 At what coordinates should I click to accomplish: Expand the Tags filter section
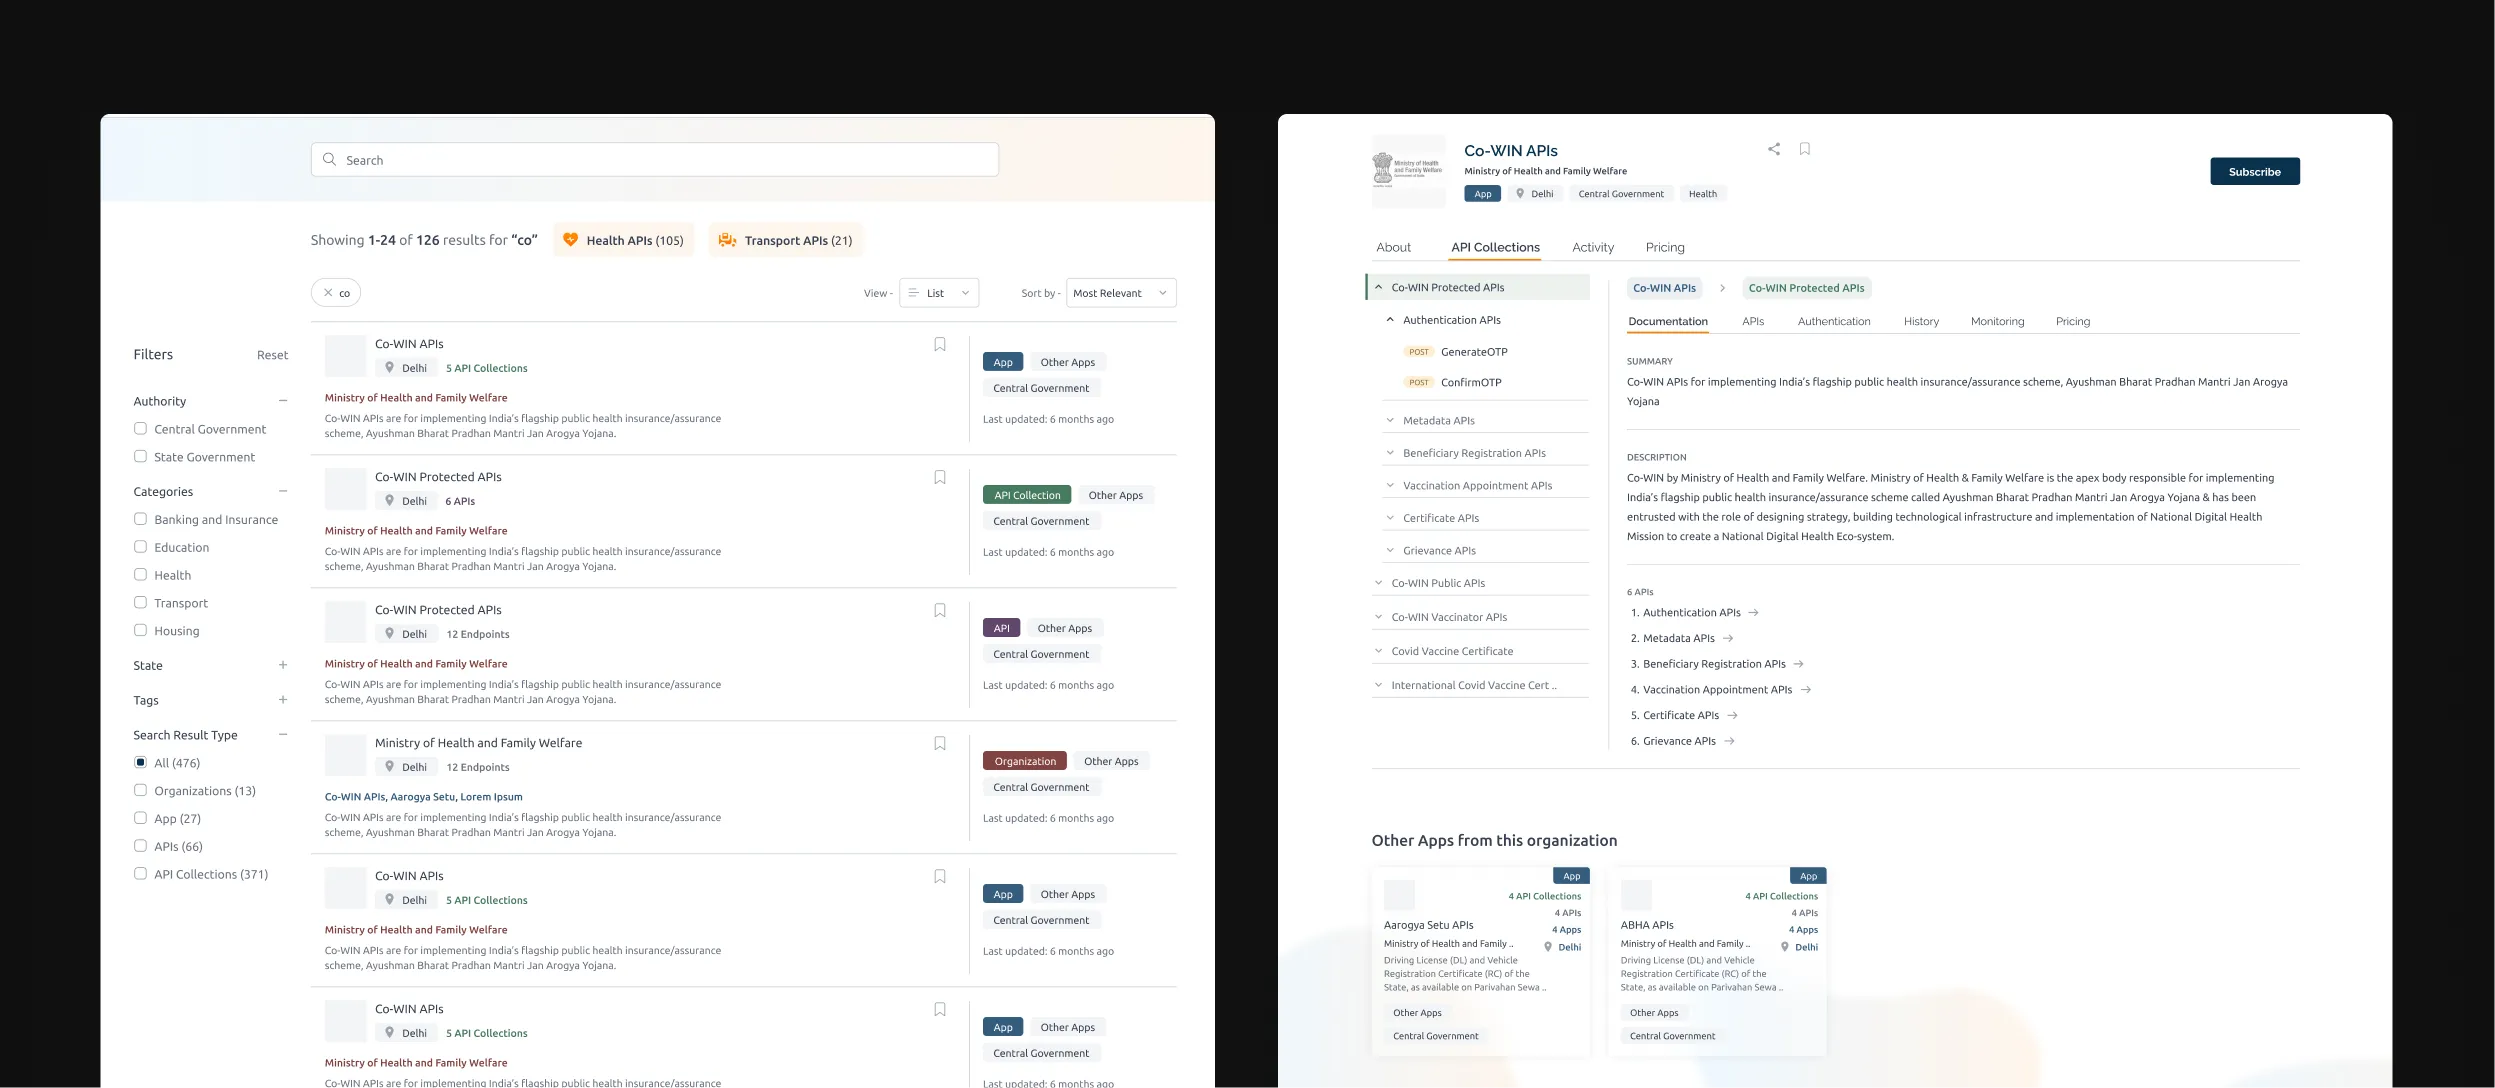click(283, 701)
